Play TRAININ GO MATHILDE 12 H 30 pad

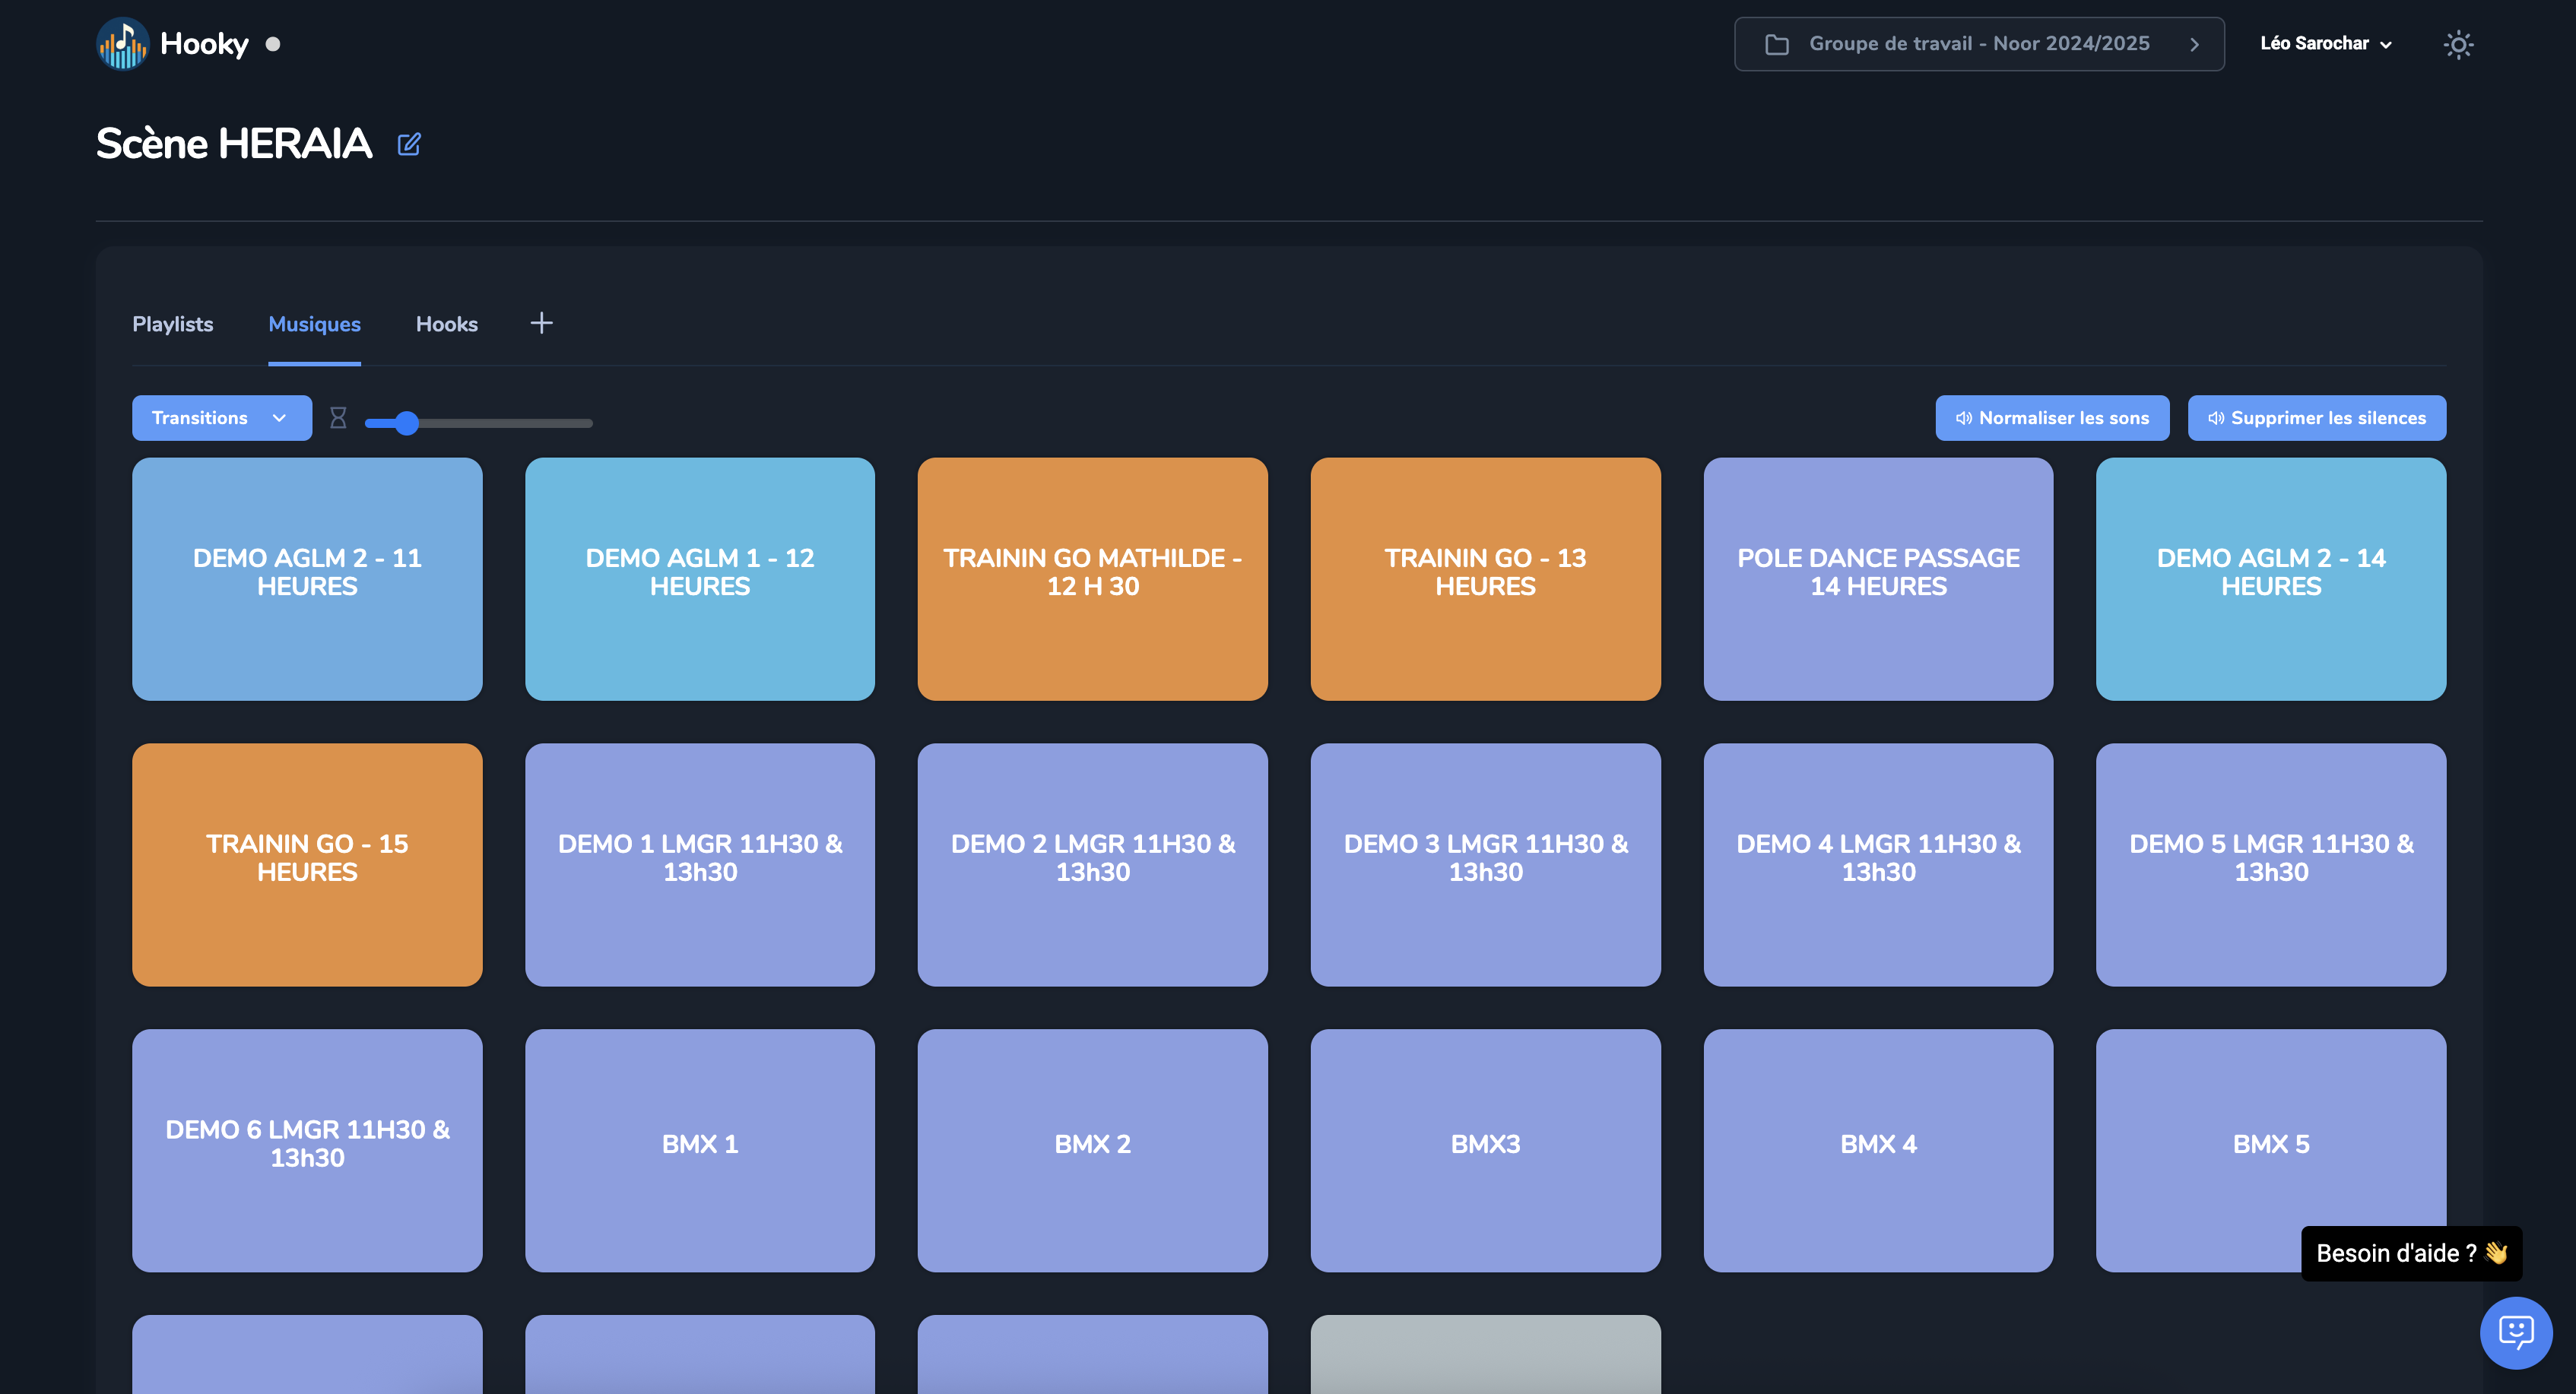(1092, 579)
